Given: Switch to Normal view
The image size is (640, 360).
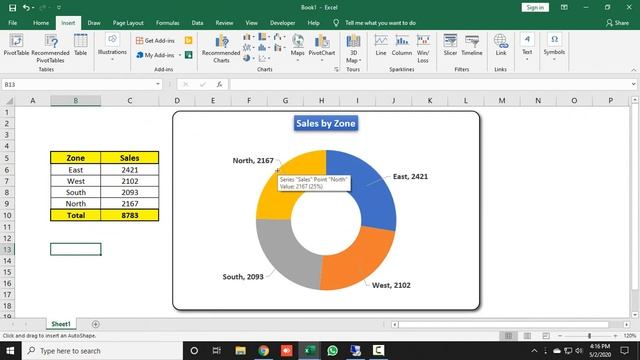Looking at the screenshot, I should click(x=508, y=336).
